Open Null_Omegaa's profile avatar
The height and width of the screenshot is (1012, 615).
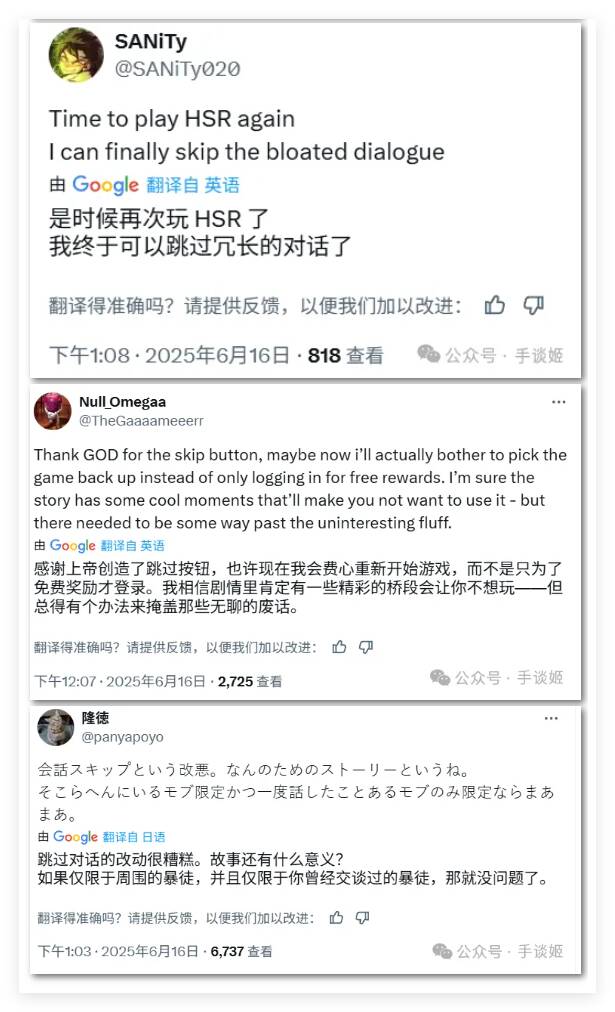tap(53, 411)
